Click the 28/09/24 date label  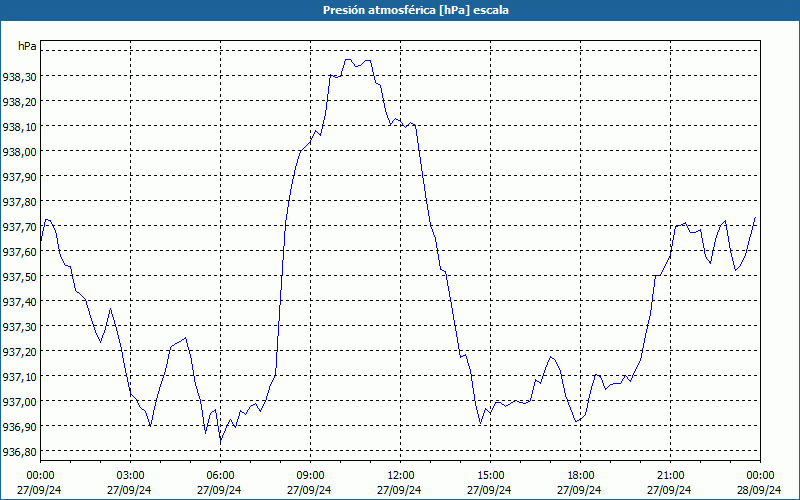760,490
